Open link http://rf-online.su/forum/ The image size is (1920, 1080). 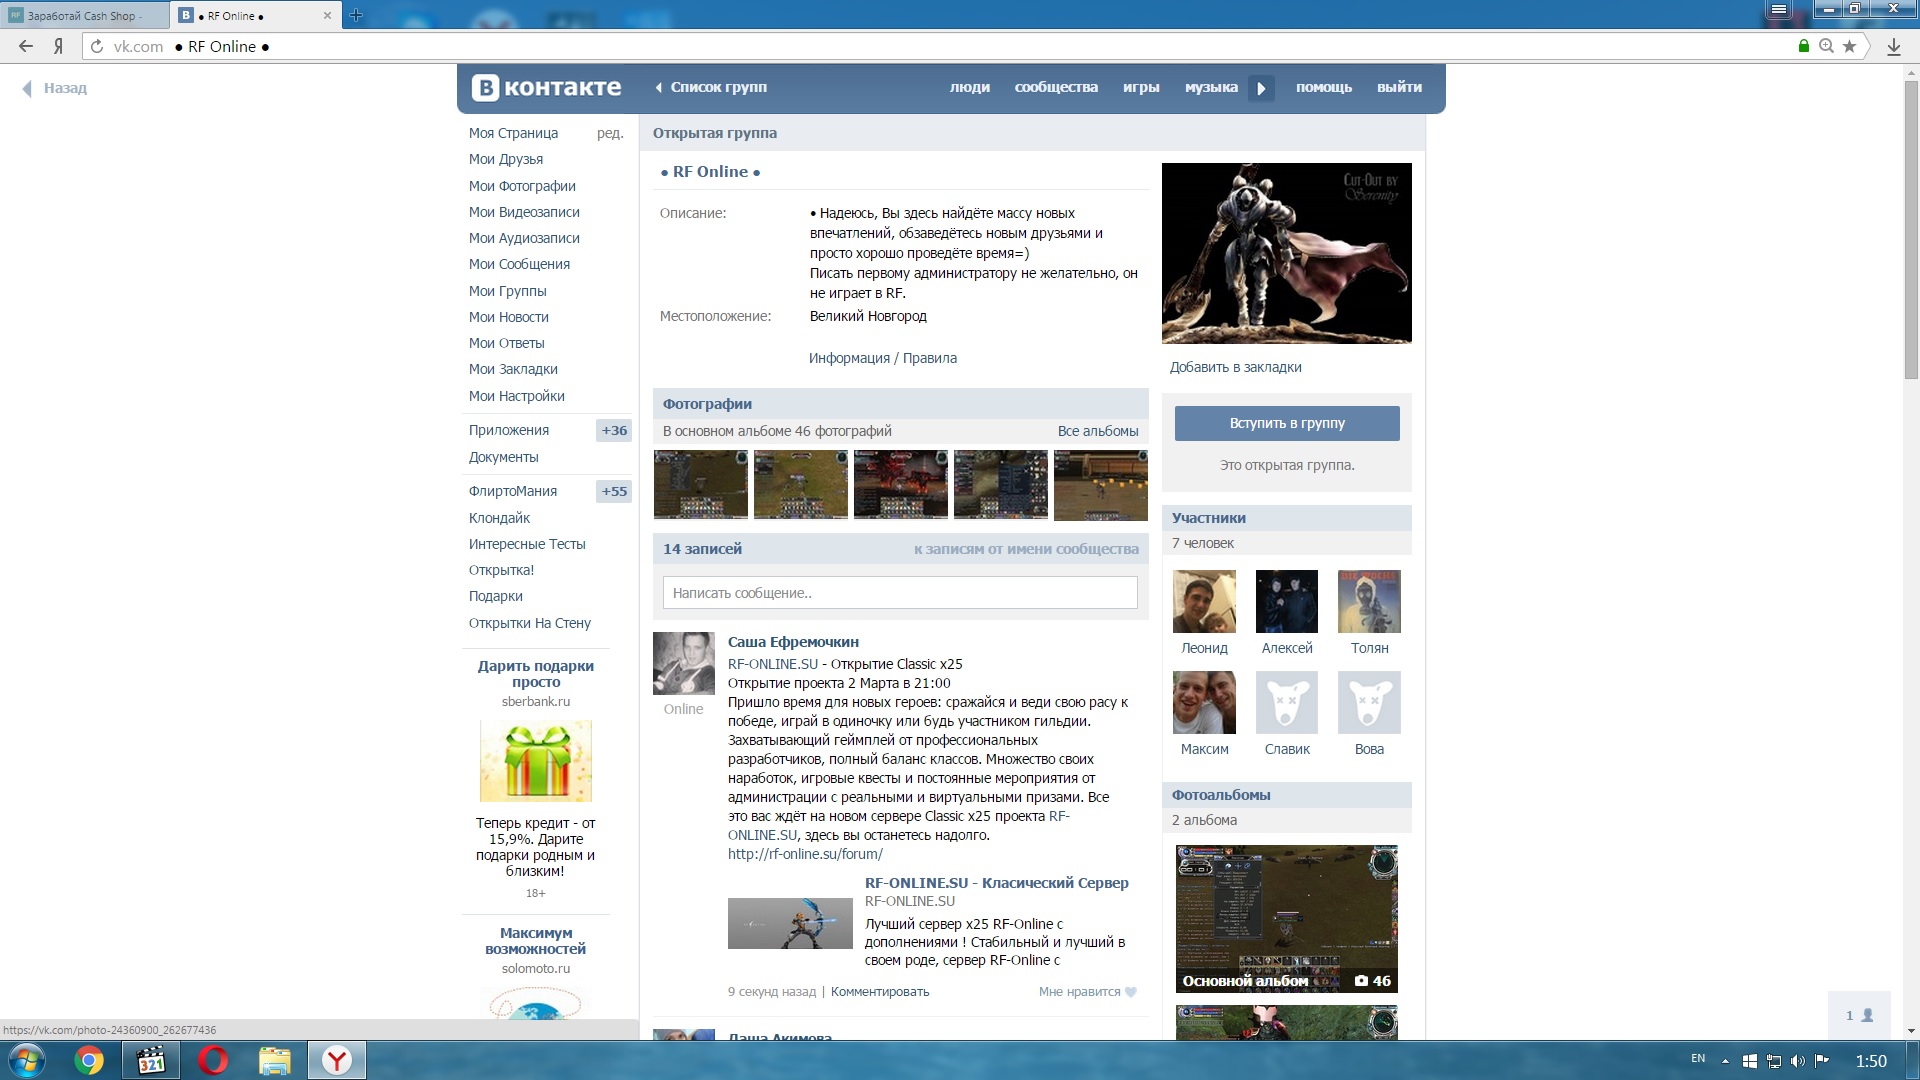click(x=805, y=854)
